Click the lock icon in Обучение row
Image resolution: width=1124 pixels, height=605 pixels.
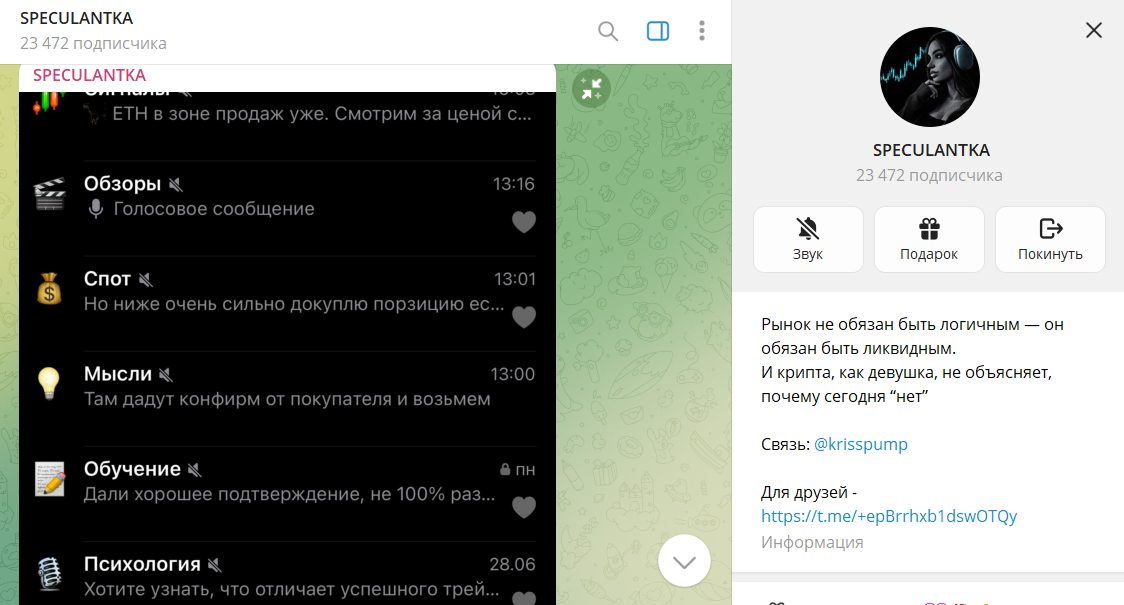505,470
